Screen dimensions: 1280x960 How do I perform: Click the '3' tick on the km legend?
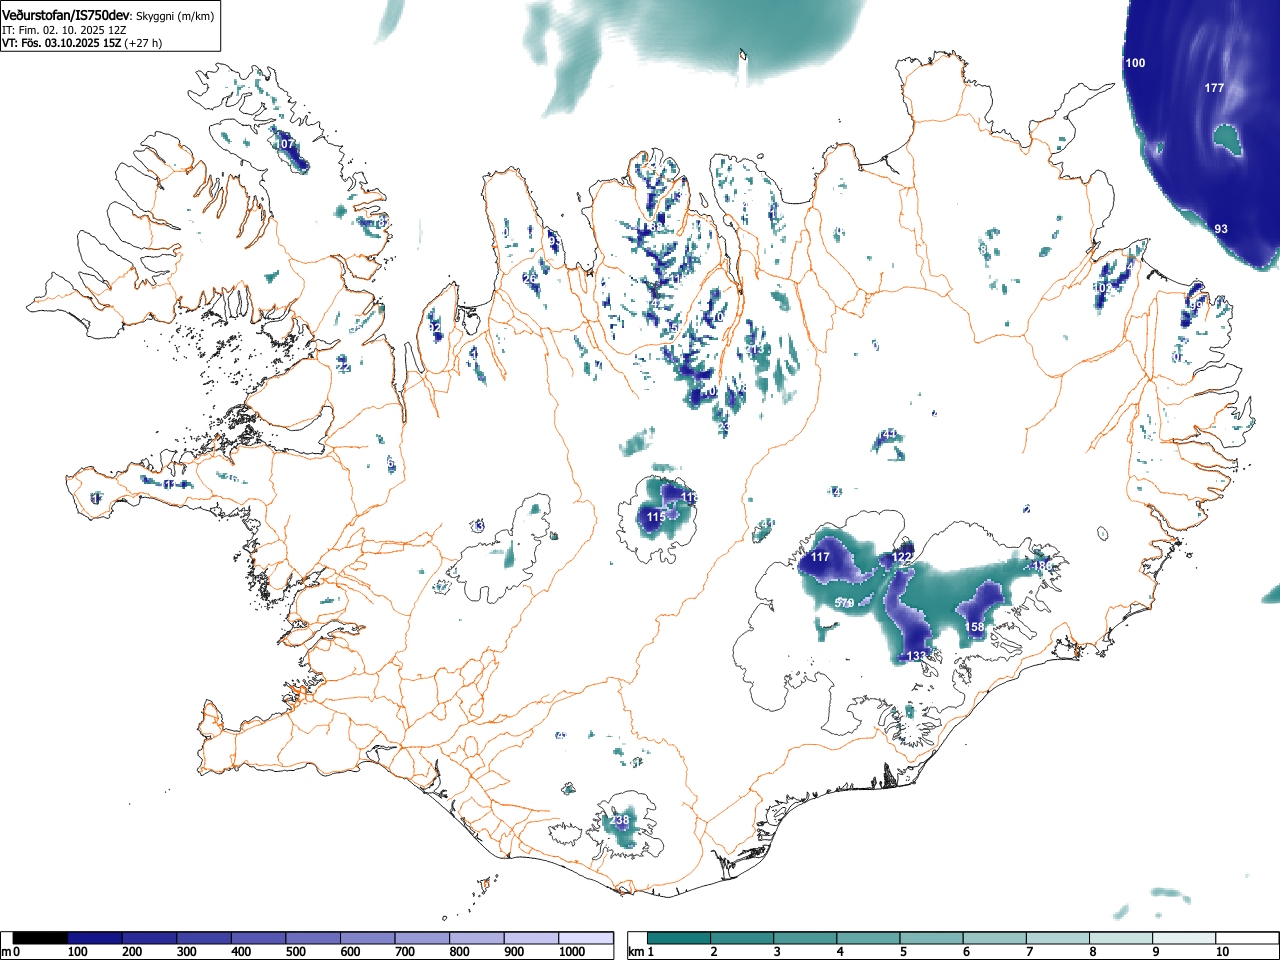pos(776,952)
